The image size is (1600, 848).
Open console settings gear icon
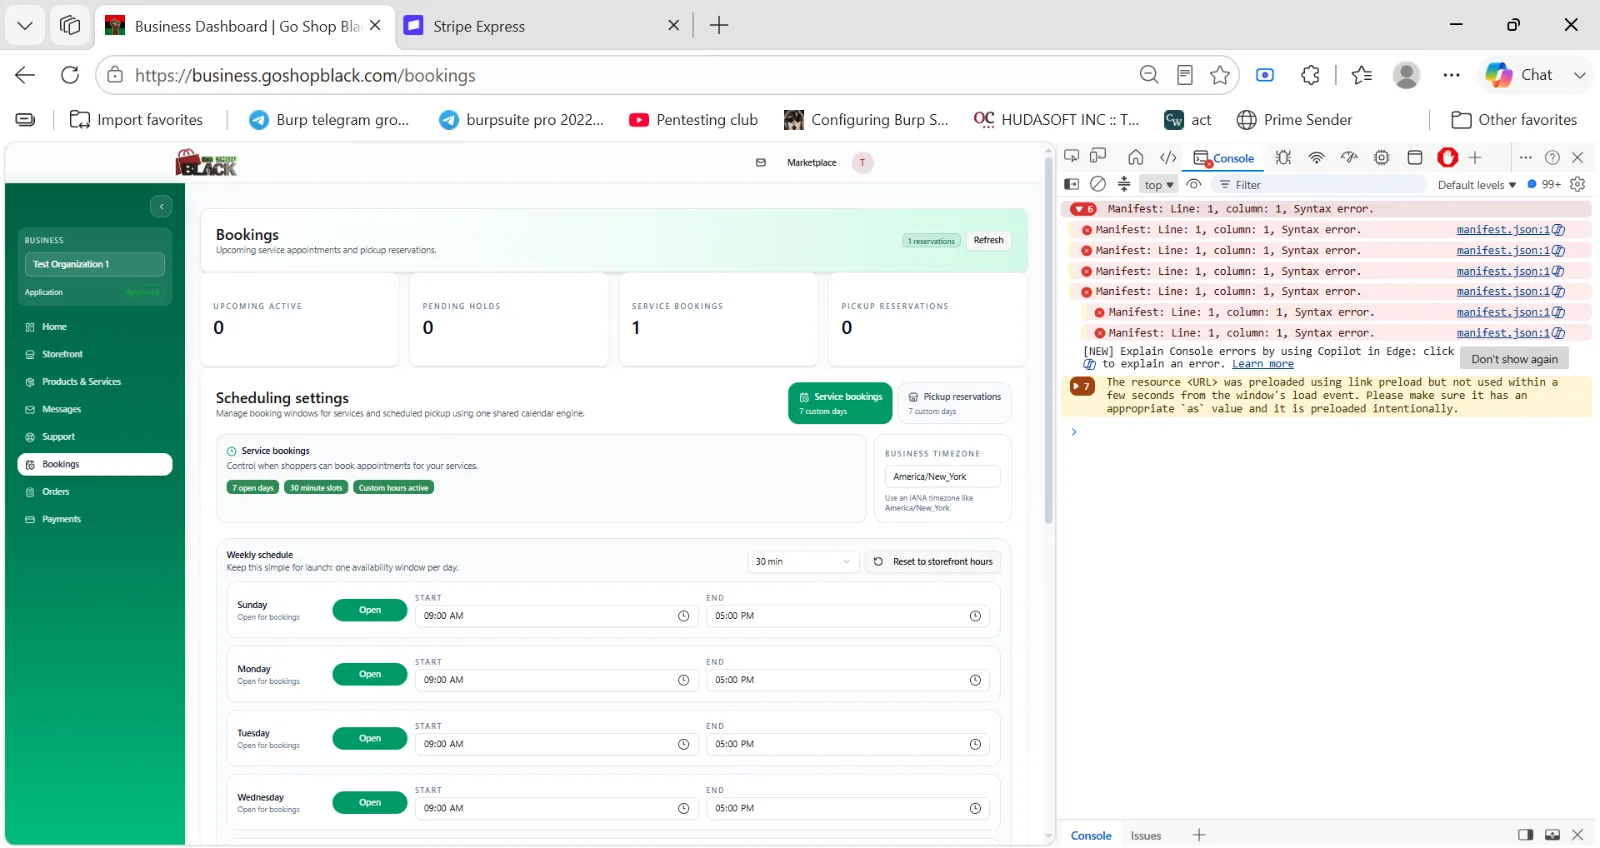1578,184
